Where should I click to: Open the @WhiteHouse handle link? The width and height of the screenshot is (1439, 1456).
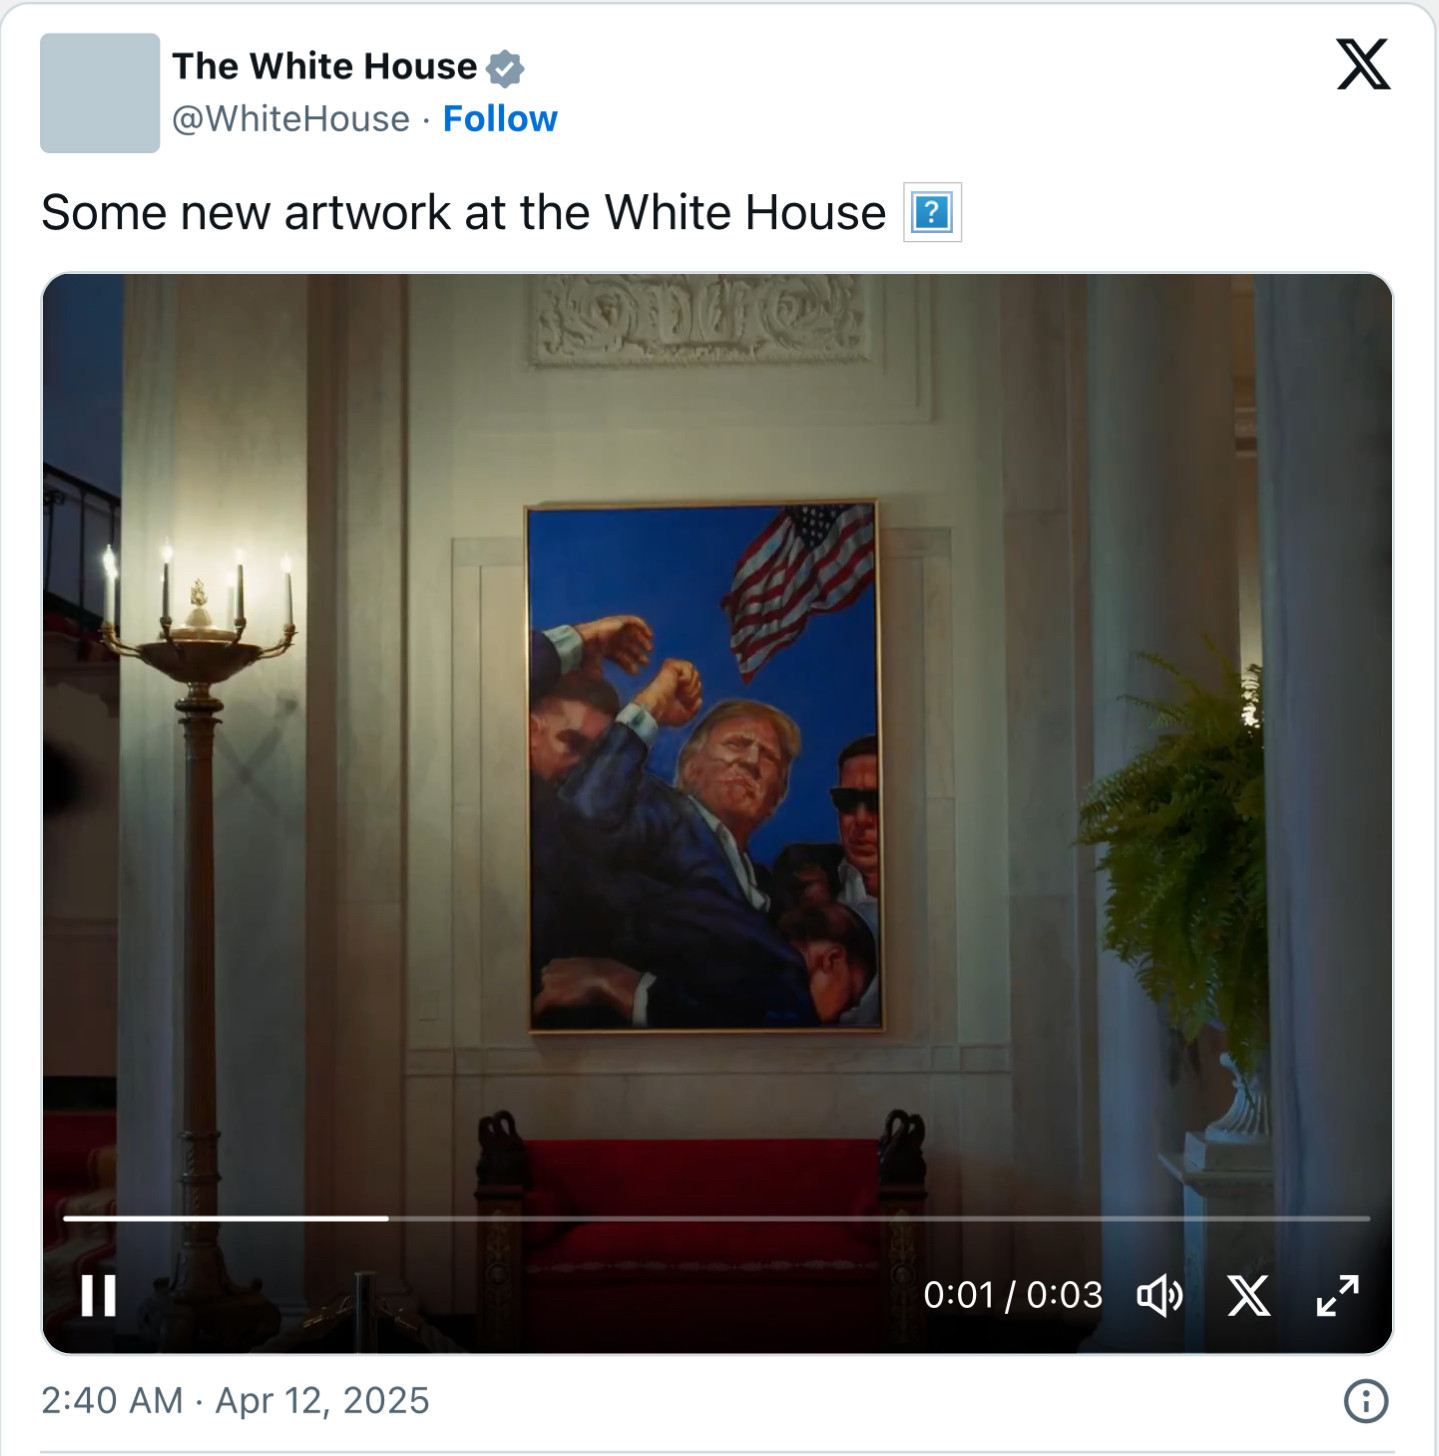click(291, 119)
